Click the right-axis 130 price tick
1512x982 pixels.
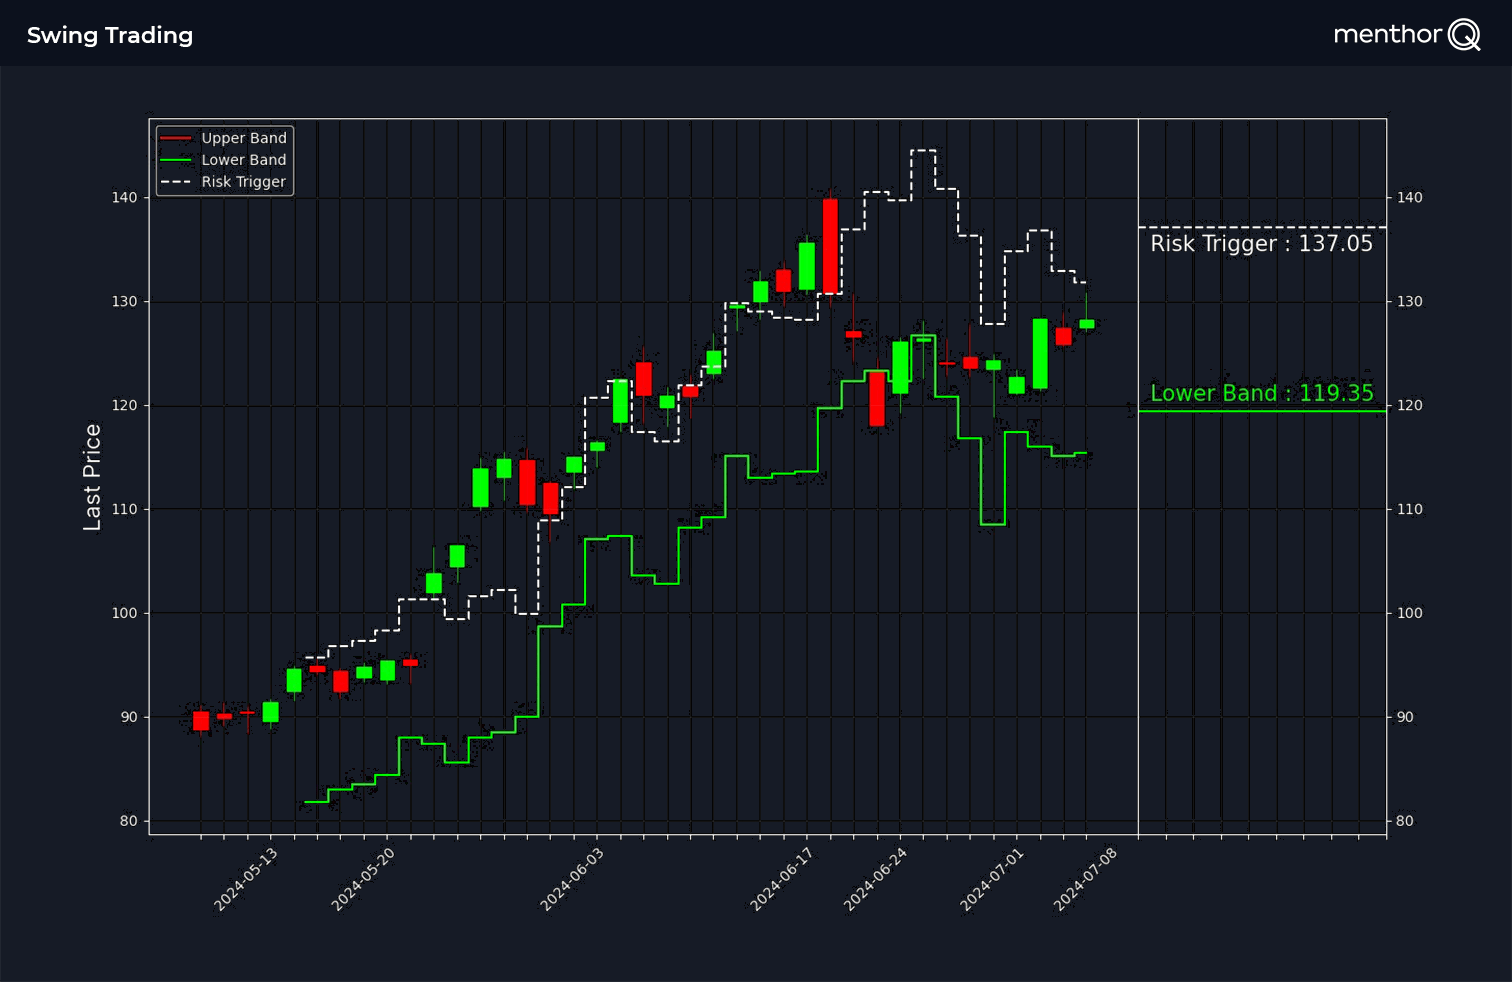(1410, 302)
